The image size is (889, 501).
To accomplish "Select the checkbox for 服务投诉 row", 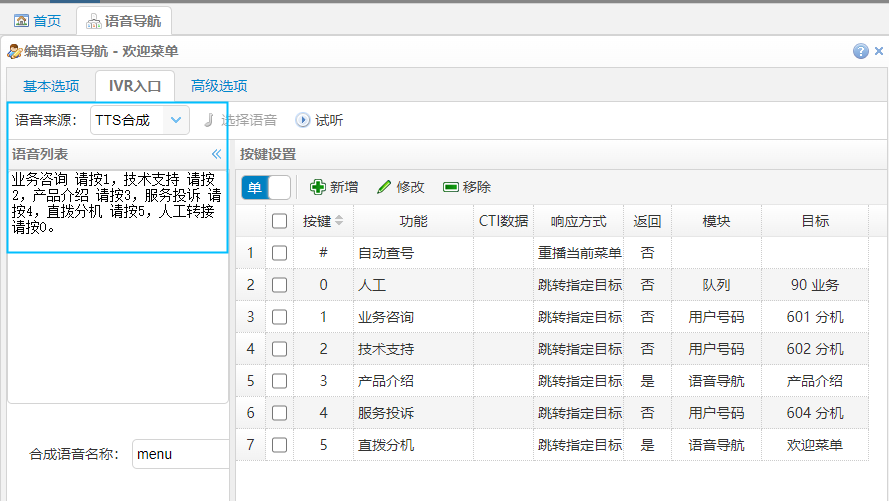I will 280,413.
